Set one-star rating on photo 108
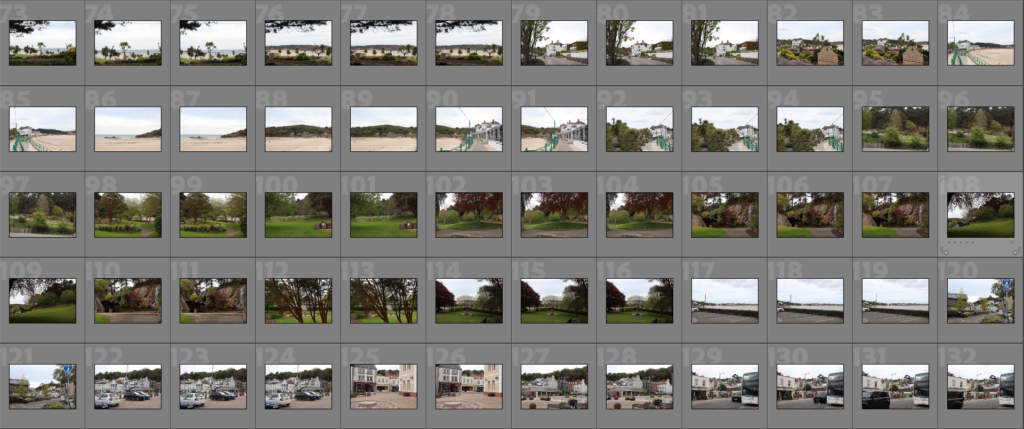 (x=950, y=243)
